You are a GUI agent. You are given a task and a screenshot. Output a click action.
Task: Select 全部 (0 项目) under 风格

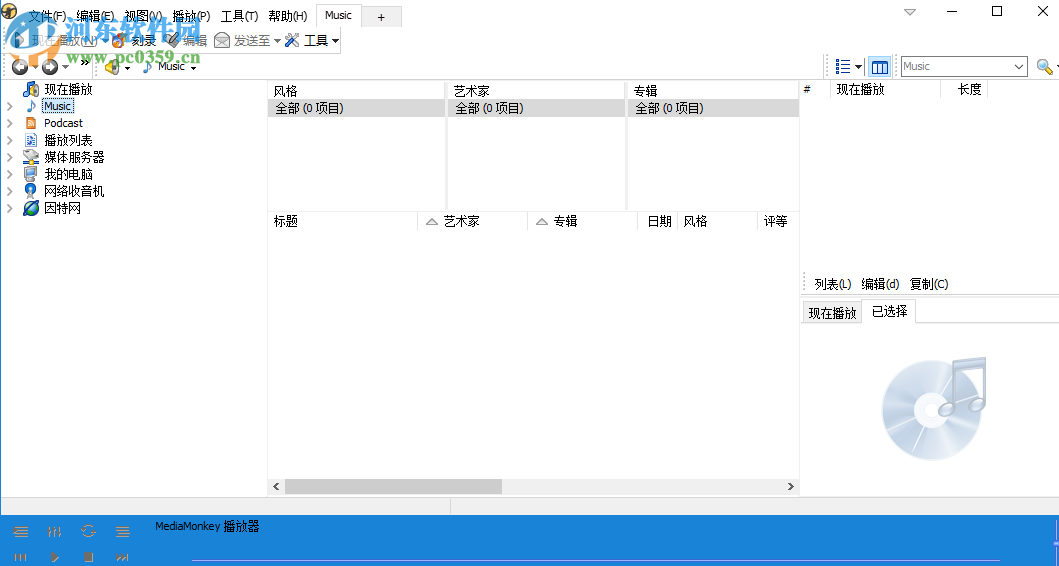(356, 108)
